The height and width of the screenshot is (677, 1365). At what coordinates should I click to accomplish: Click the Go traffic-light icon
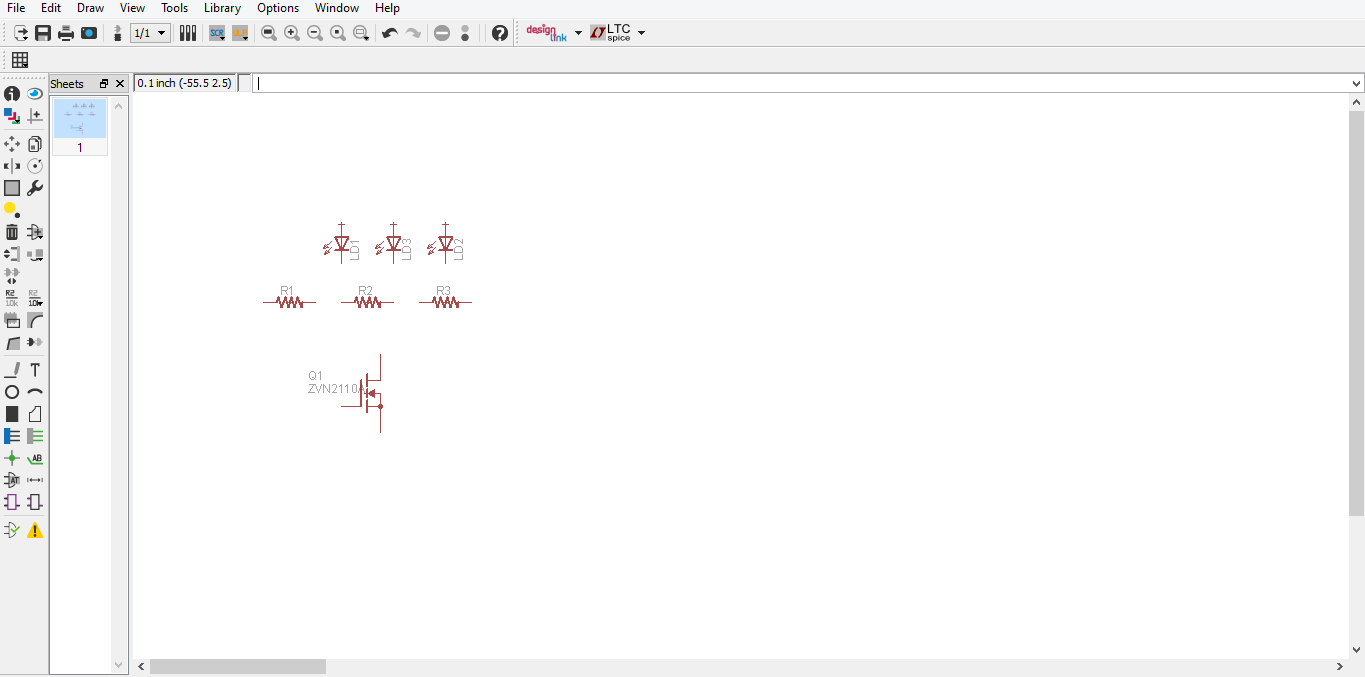point(465,33)
